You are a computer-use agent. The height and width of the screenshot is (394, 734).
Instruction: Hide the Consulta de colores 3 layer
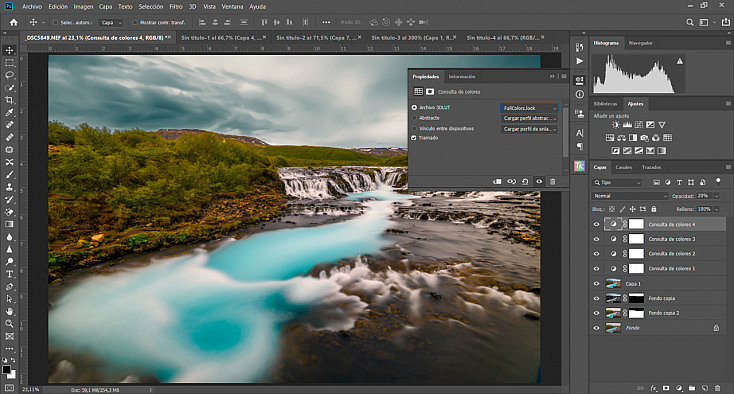click(x=596, y=239)
